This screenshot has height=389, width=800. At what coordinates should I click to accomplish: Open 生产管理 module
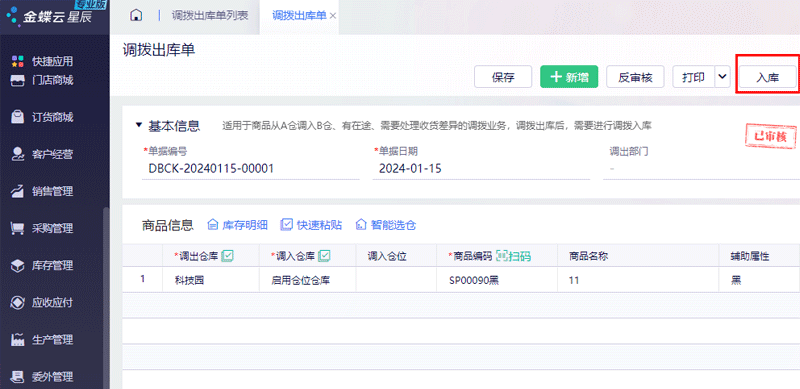[42, 339]
